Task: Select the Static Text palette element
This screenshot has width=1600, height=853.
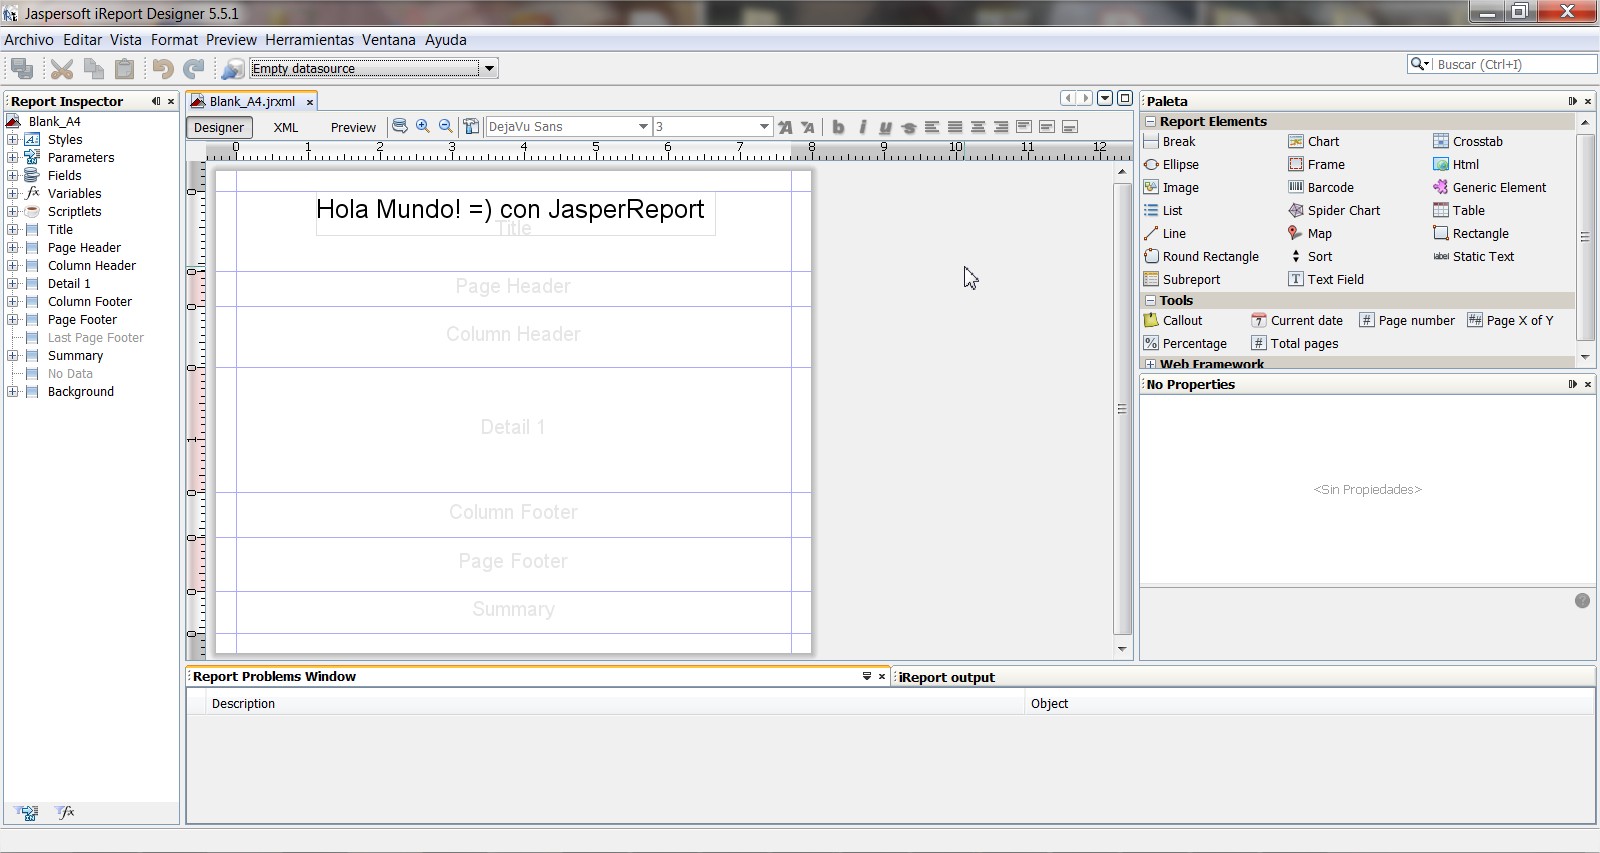Action: coord(1473,257)
